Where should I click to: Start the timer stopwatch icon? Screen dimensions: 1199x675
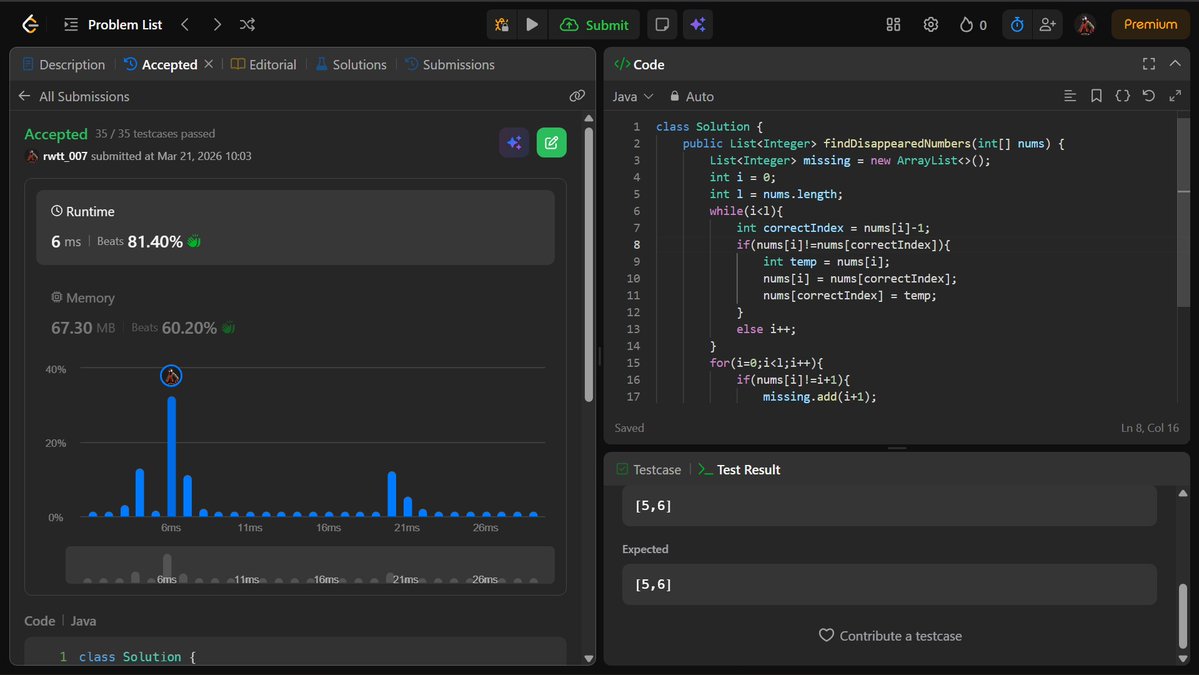click(1017, 24)
